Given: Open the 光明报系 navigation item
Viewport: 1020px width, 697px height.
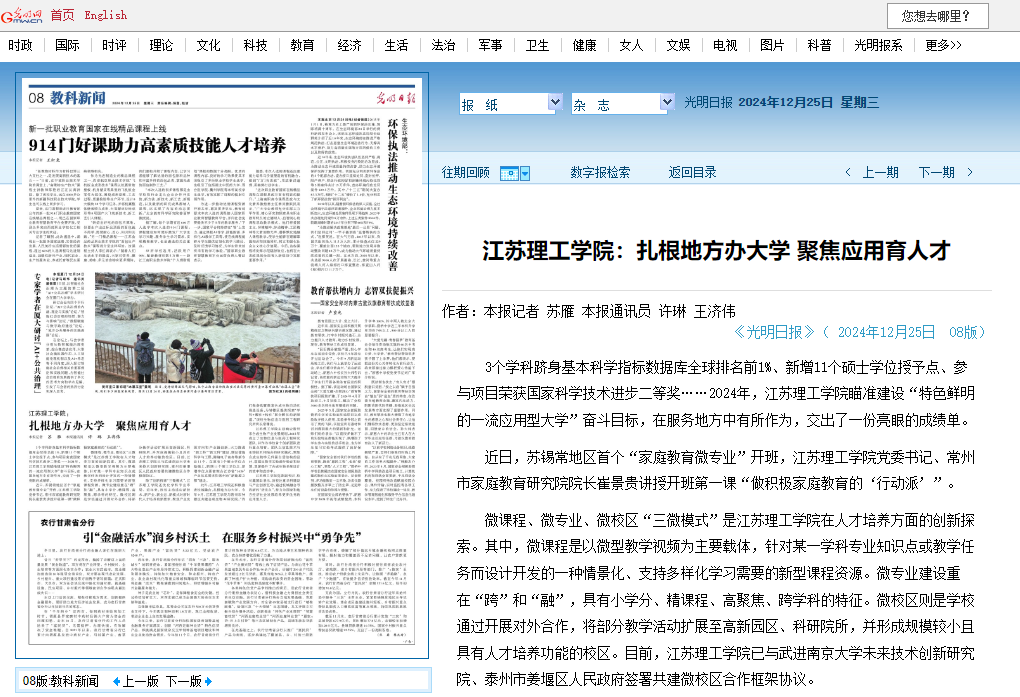Looking at the screenshot, I should [878, 45].
